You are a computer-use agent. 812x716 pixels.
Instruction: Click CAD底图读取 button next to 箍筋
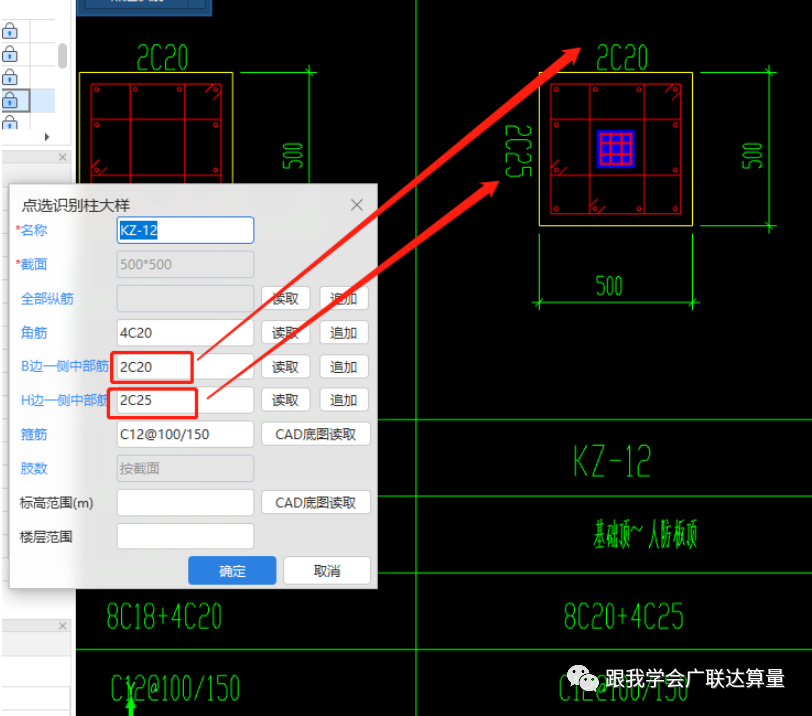316,434
